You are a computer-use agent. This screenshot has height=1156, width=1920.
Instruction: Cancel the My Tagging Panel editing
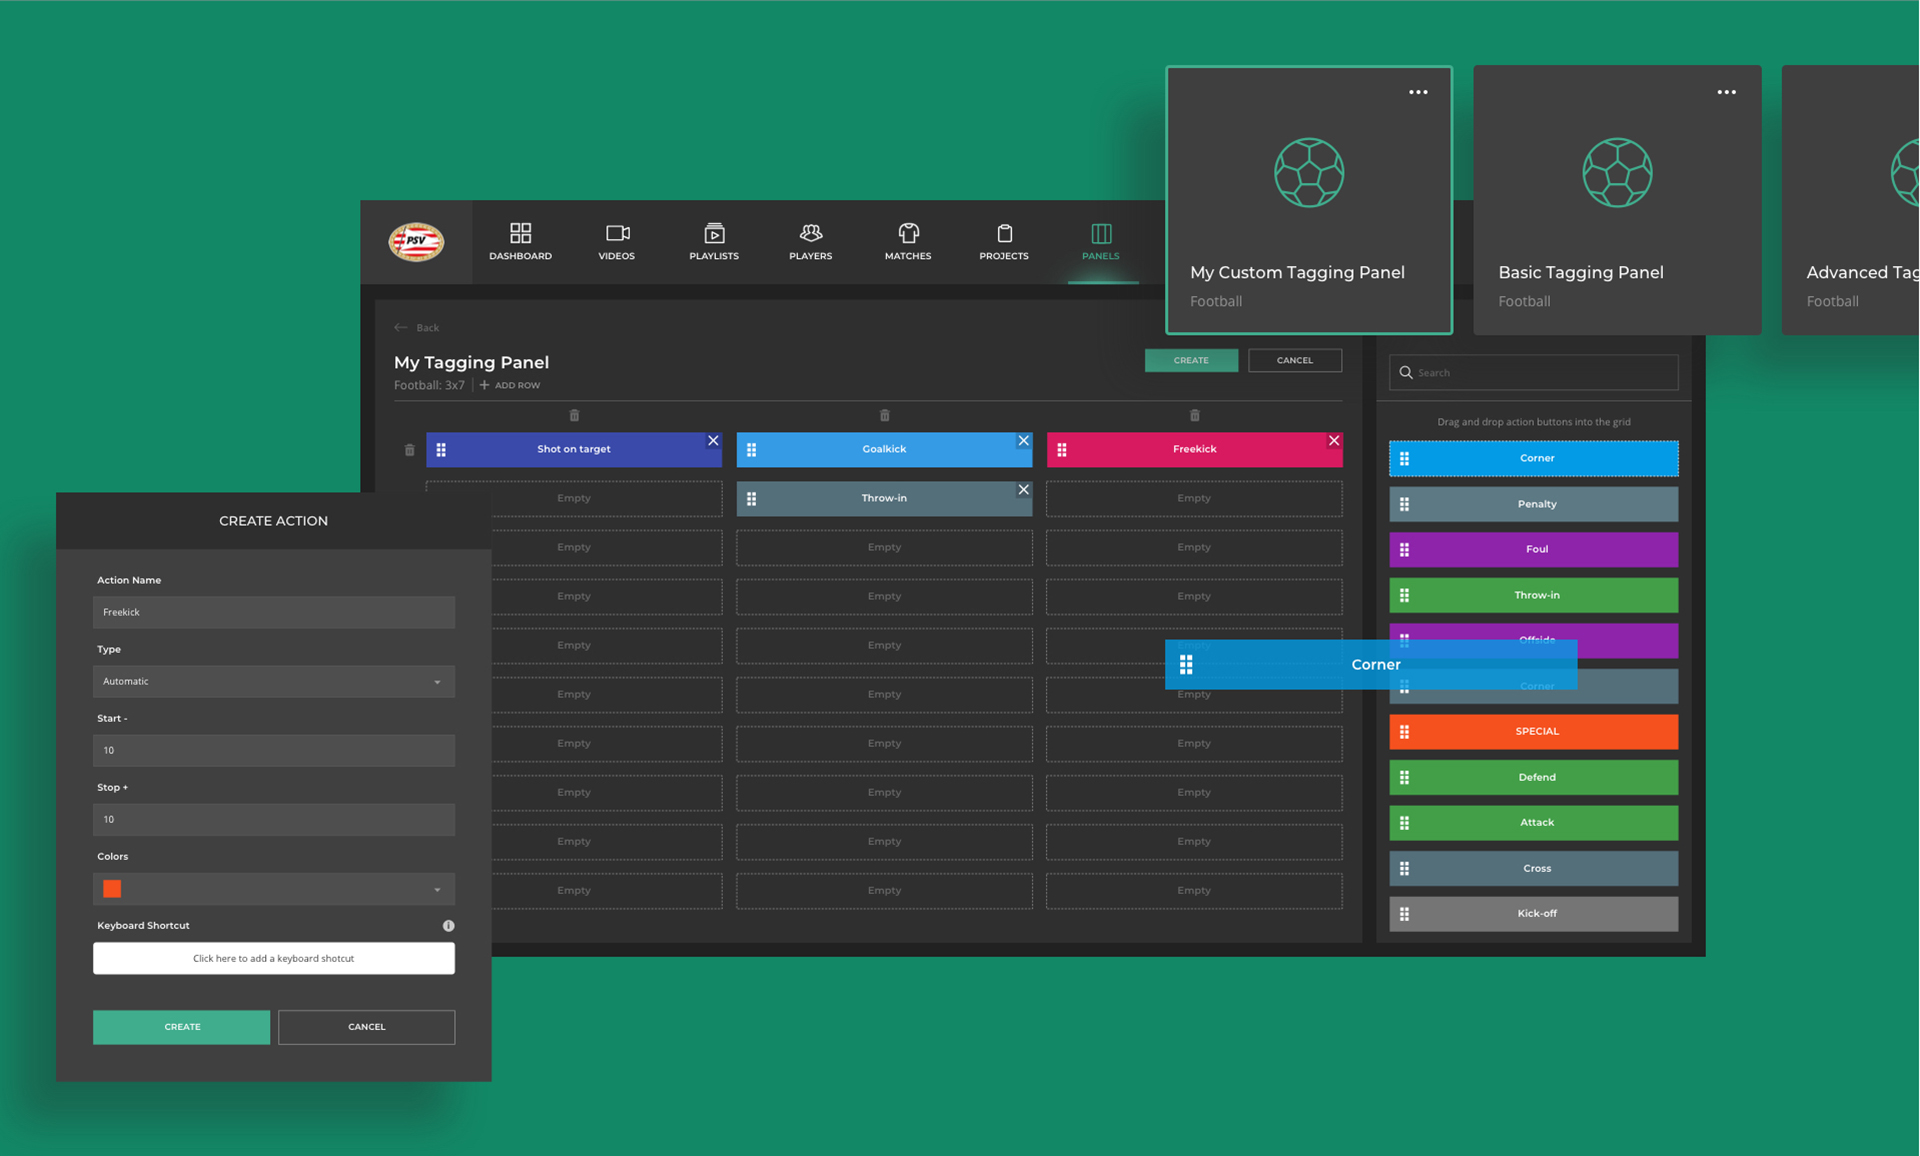pyautogui.click(x=1295, y=360)
